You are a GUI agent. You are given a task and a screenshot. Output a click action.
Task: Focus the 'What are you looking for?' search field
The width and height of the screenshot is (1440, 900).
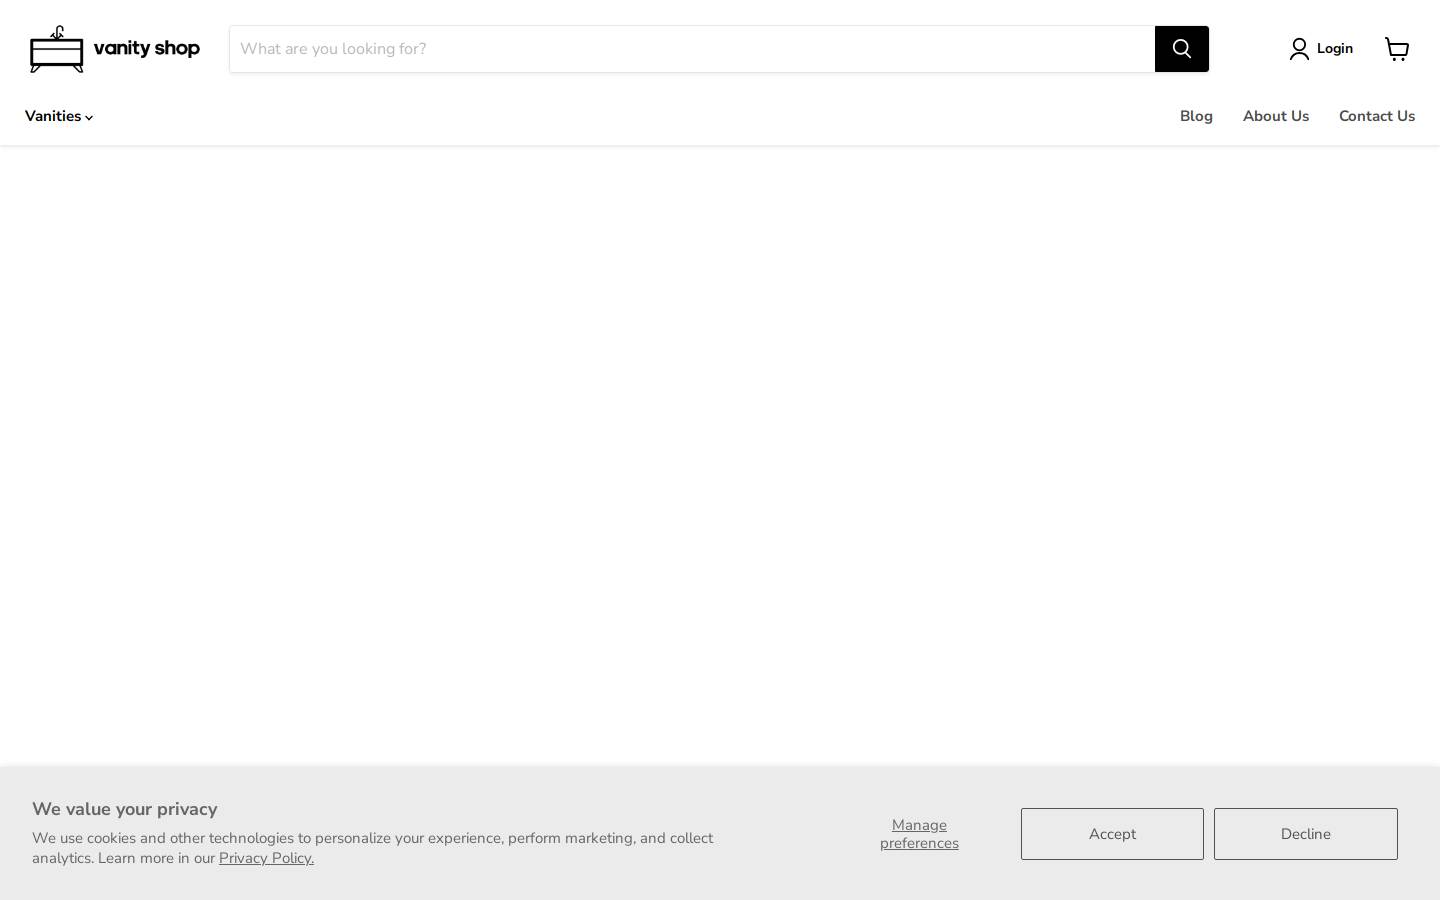[x=692, y=49]
